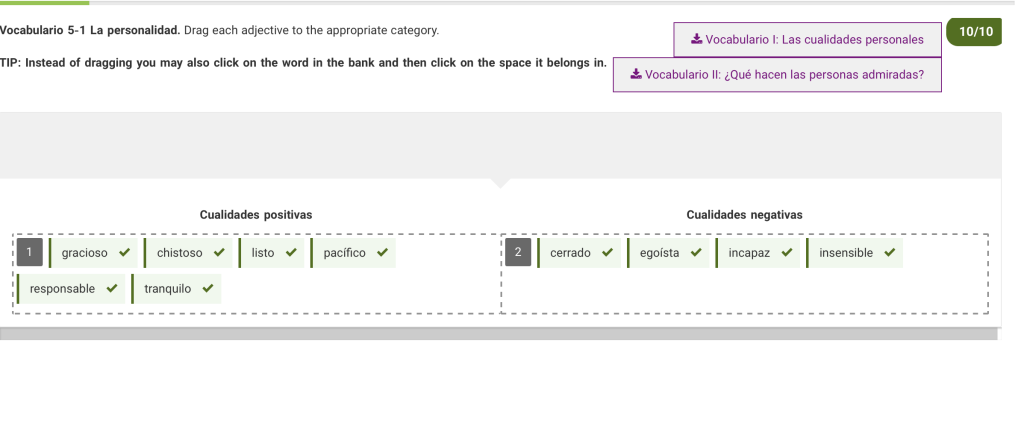Click the 10/10 score badge
Screen dimensions: 1024x423
pyautogui.click(x=974, y=31)
